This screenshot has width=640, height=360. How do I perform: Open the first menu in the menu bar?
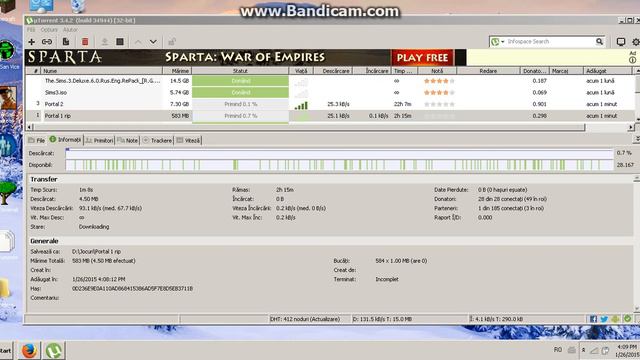[x=31, y=30]
